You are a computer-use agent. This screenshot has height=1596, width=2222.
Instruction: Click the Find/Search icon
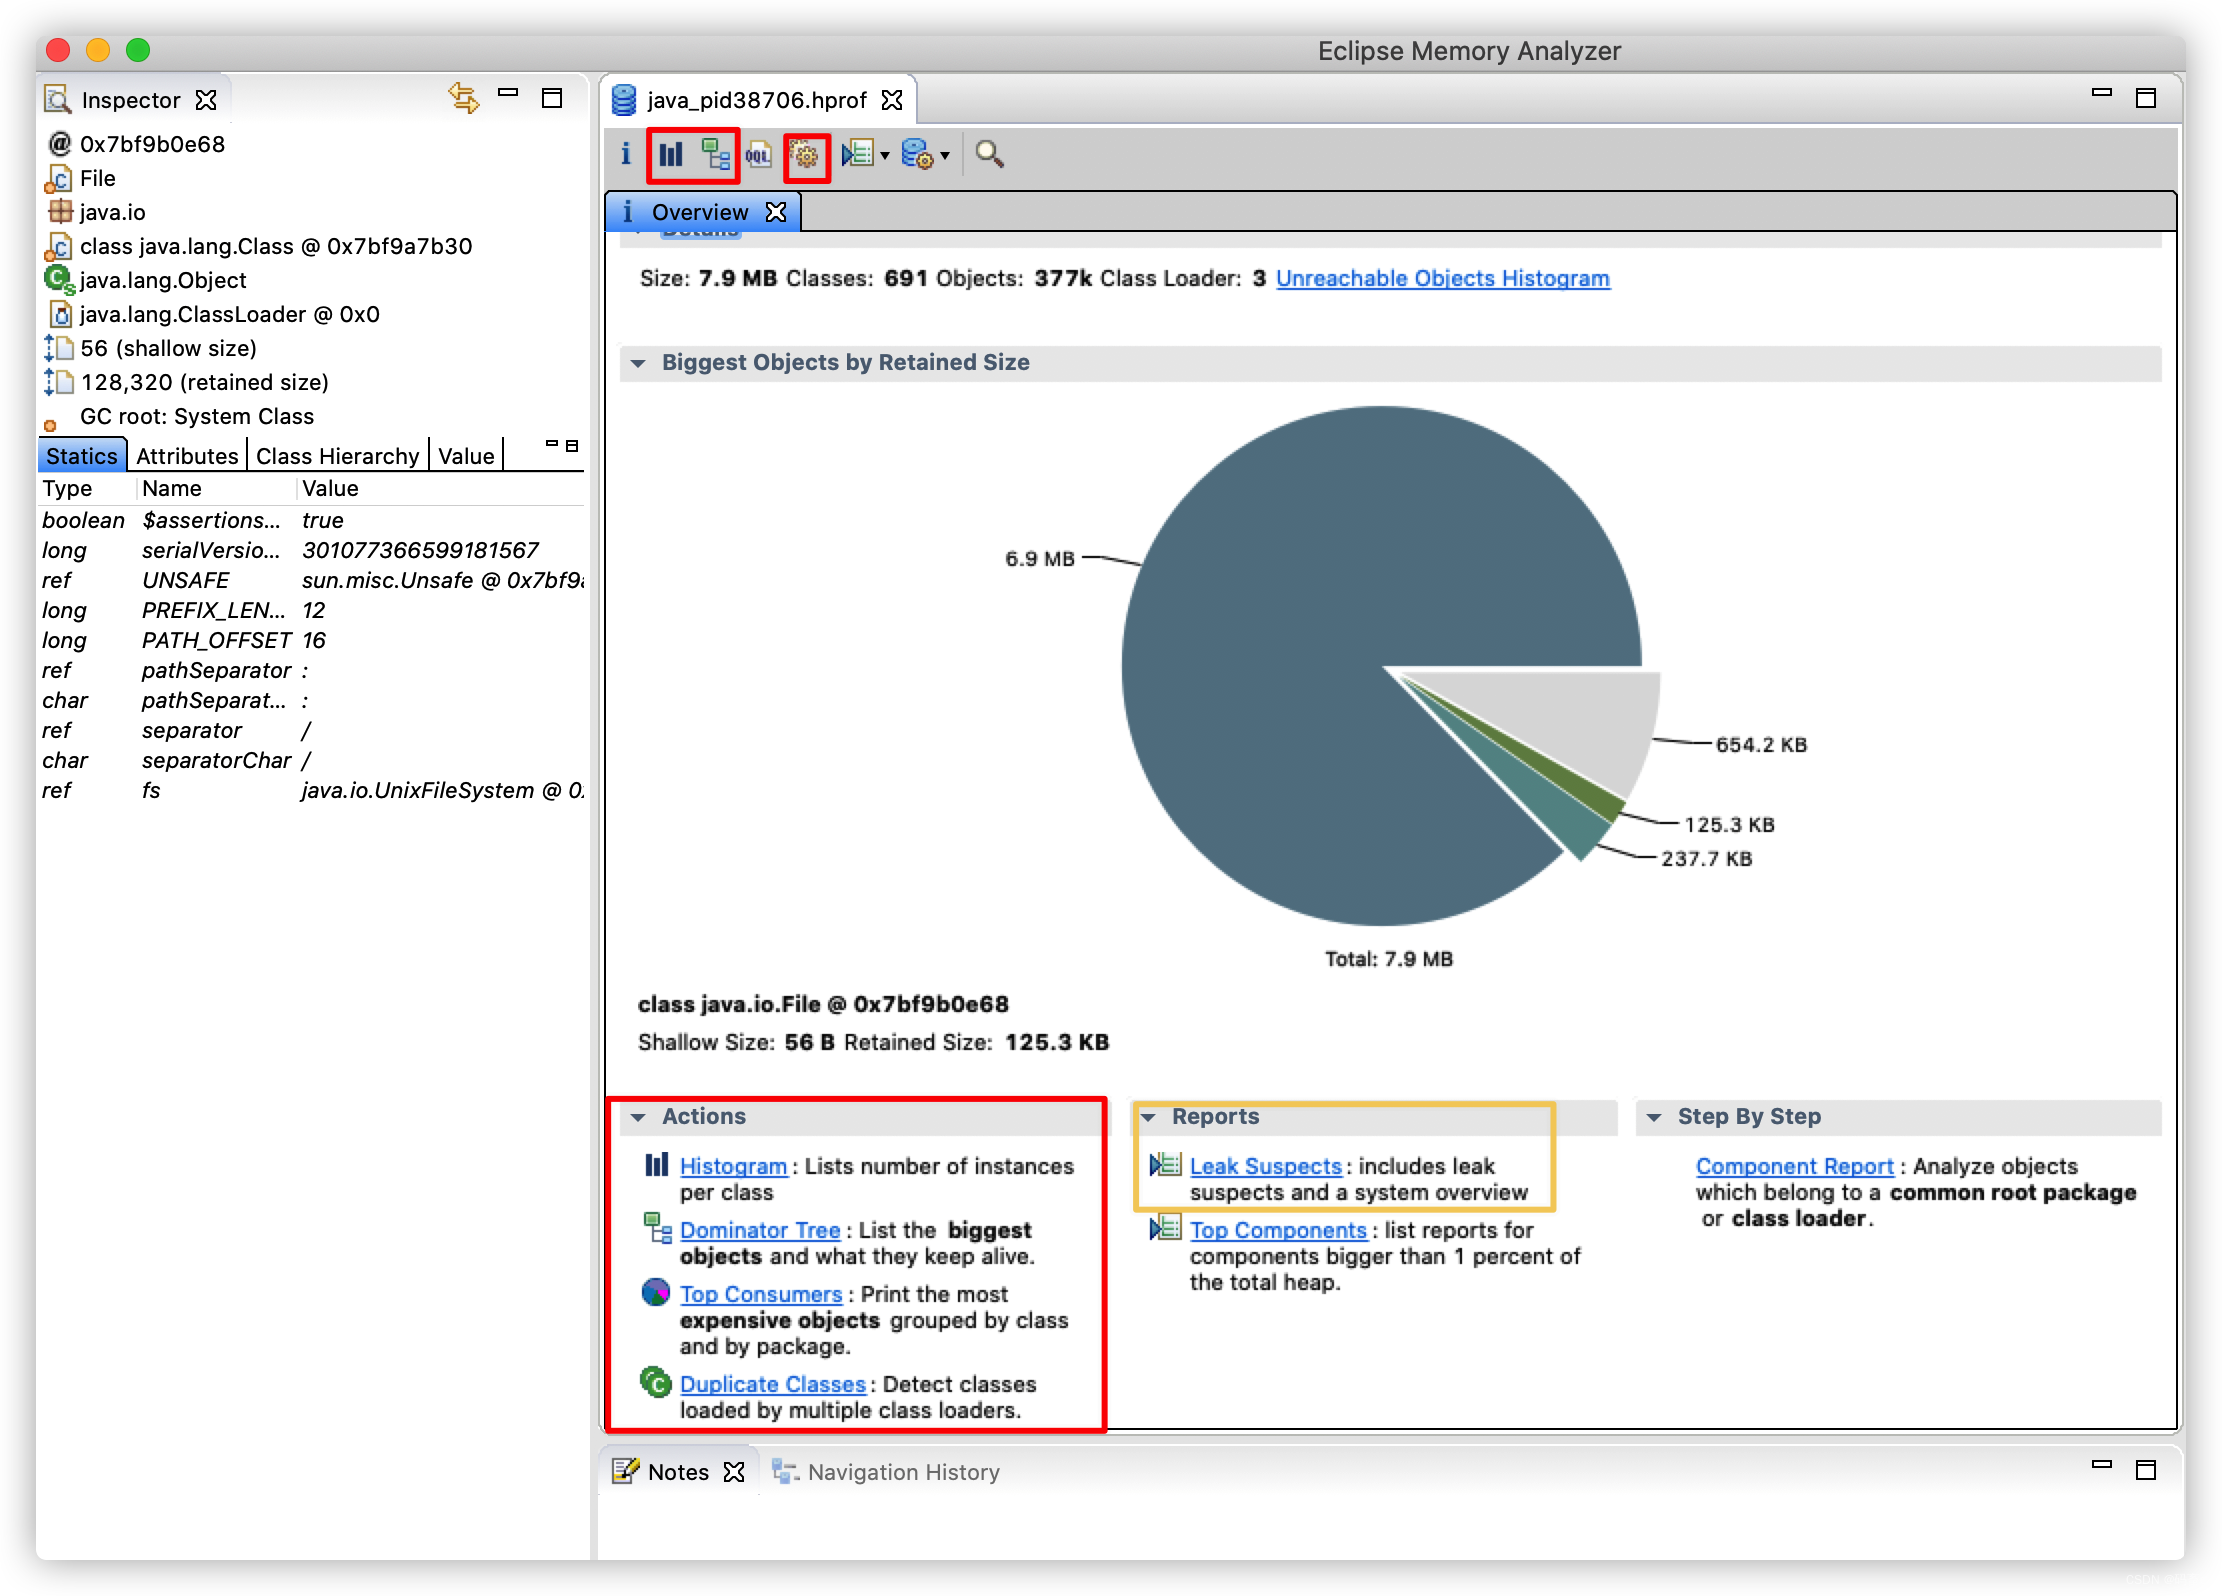(987, 155)
